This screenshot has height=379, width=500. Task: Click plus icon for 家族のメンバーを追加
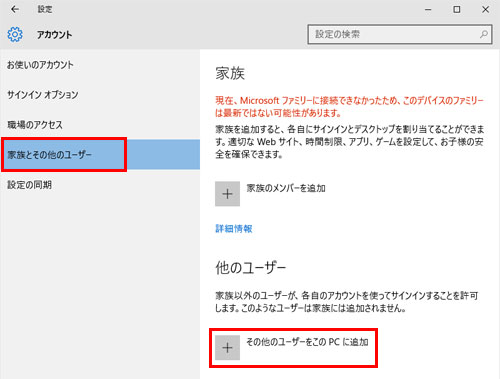click(x=227, y=194)
